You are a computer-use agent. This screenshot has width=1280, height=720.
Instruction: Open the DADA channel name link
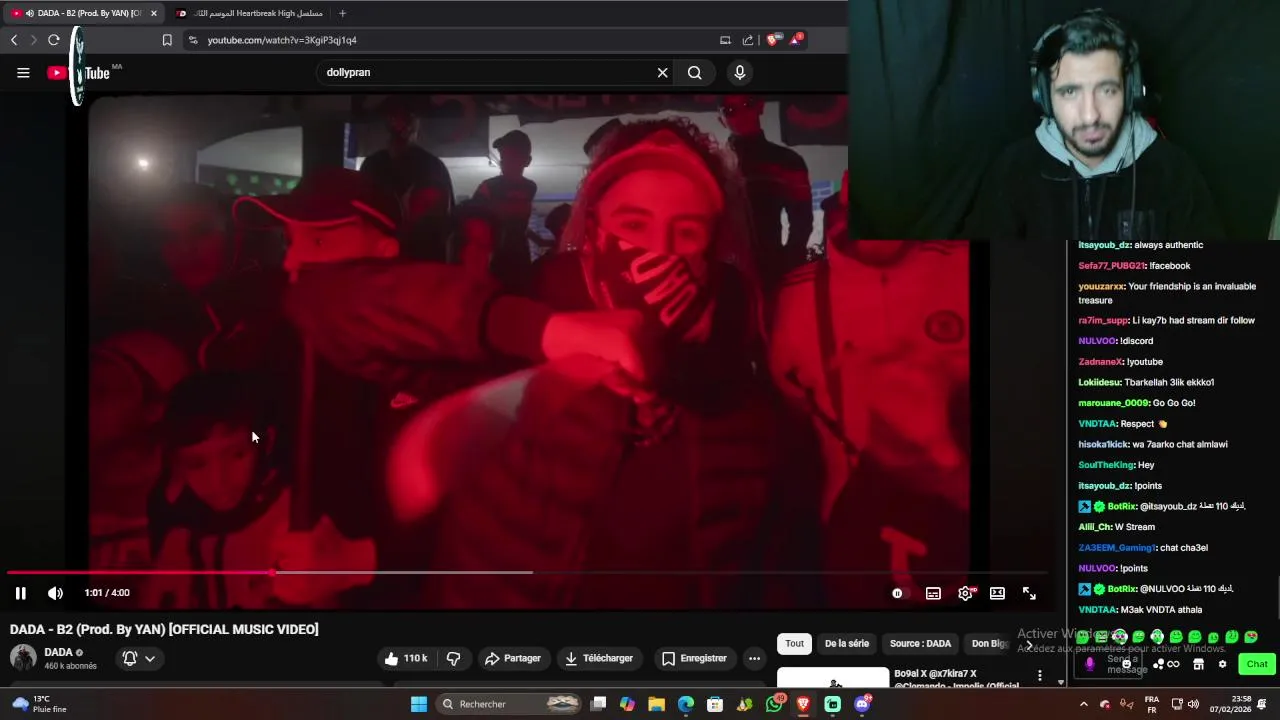(58, 652)
